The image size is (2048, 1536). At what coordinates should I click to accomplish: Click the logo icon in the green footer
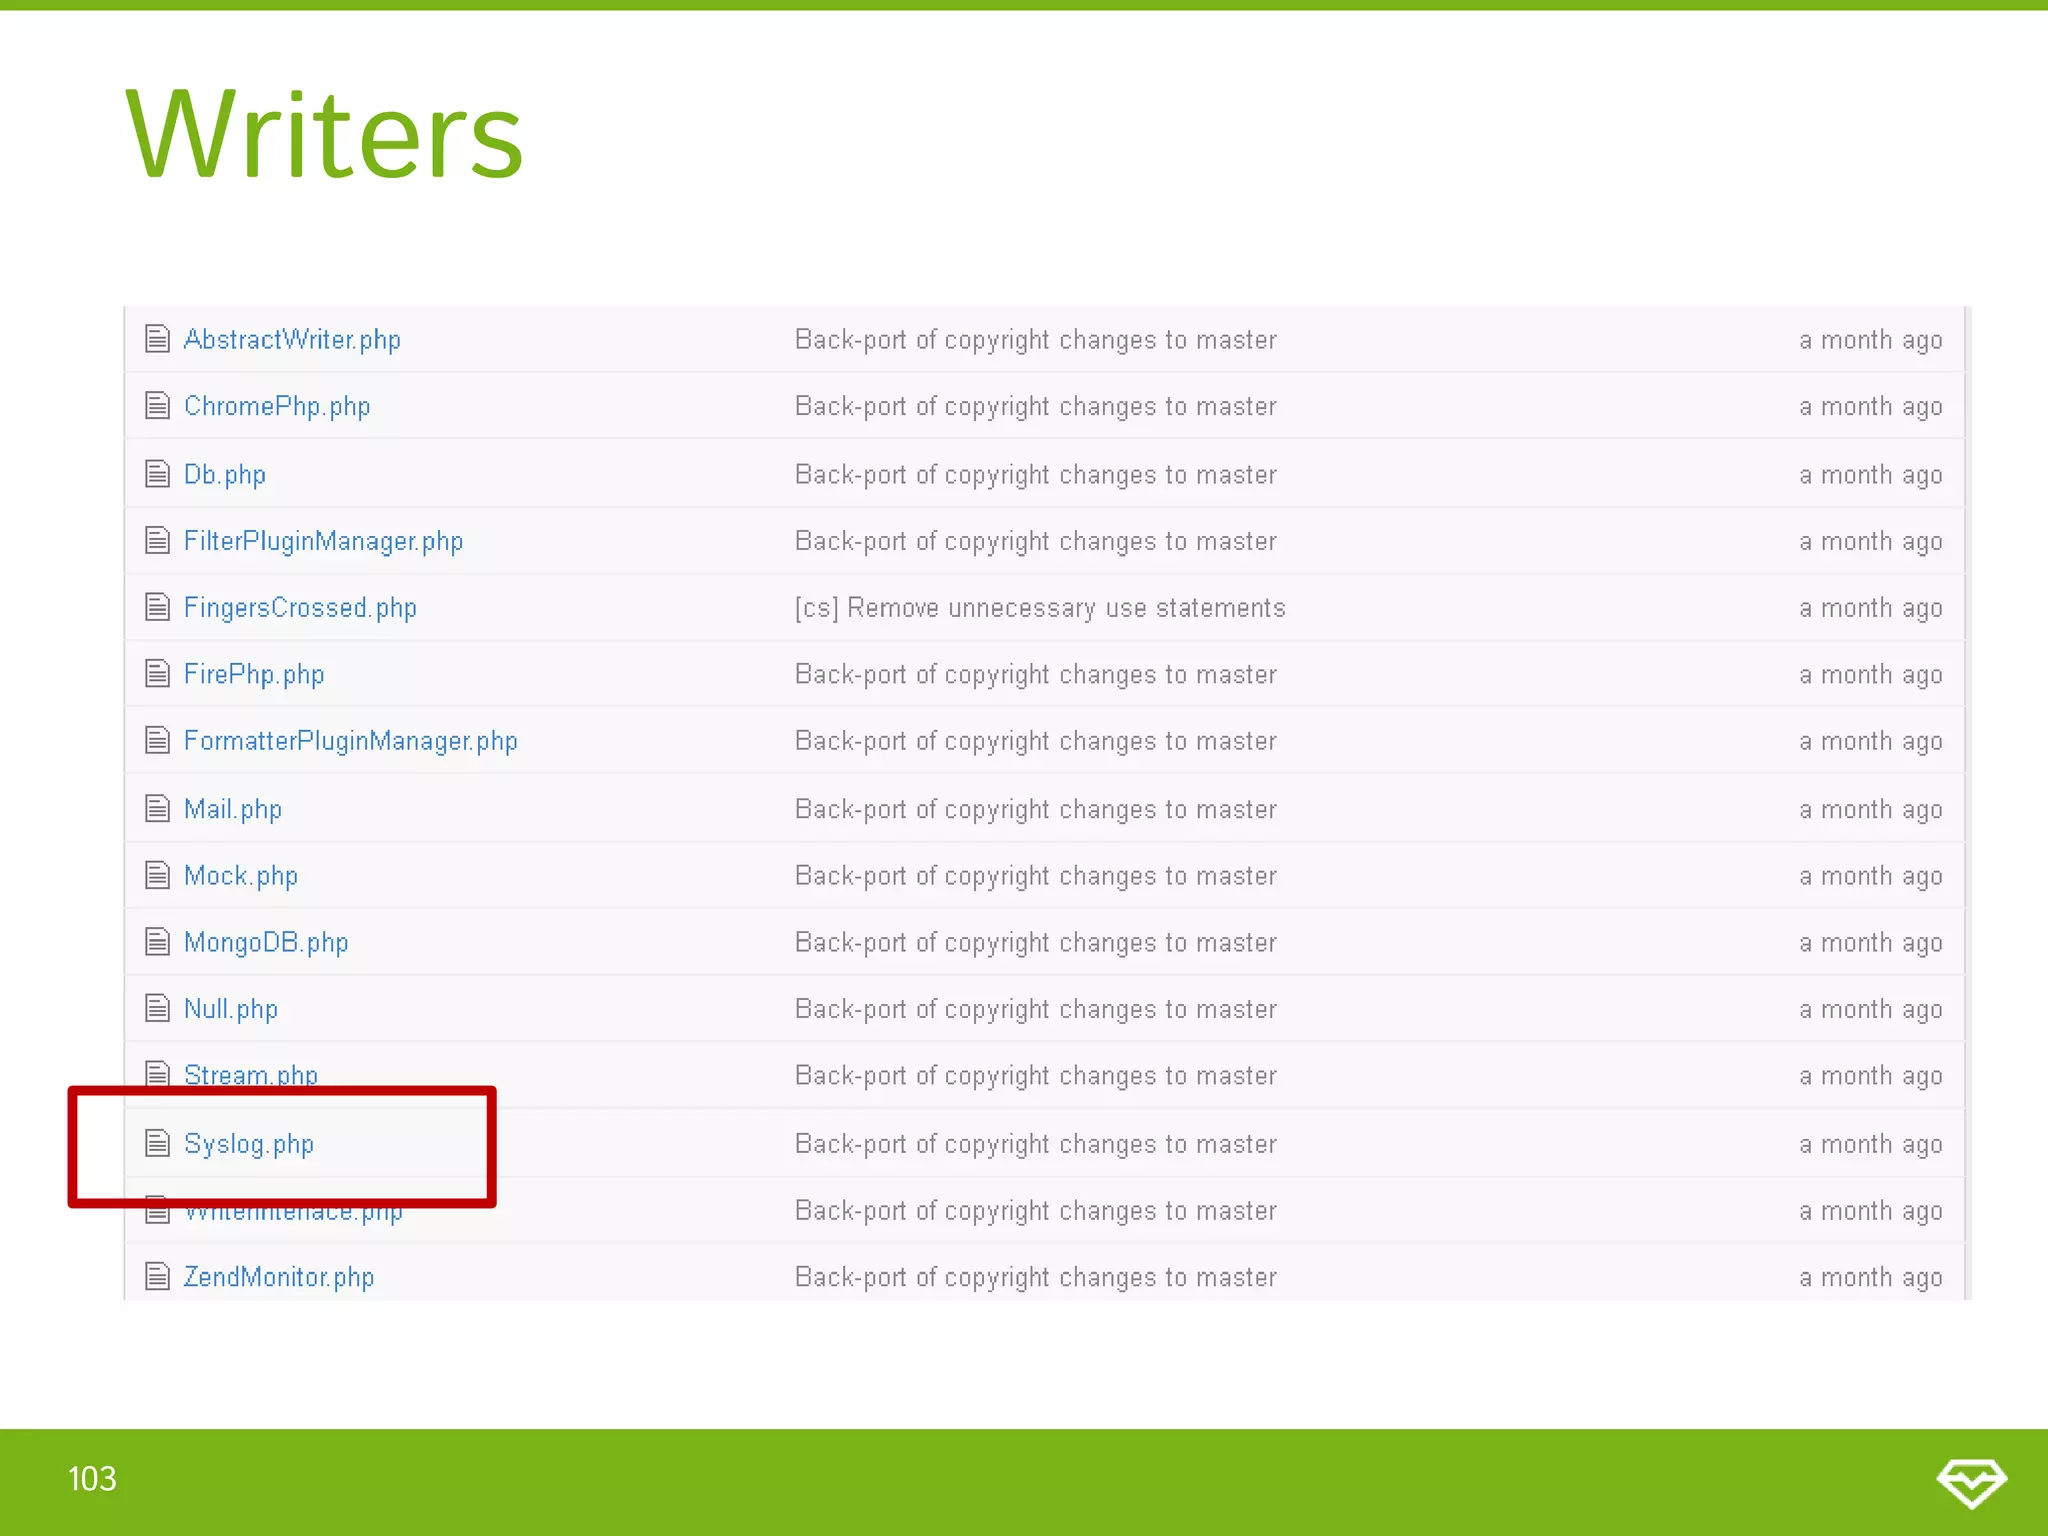1971,1483
